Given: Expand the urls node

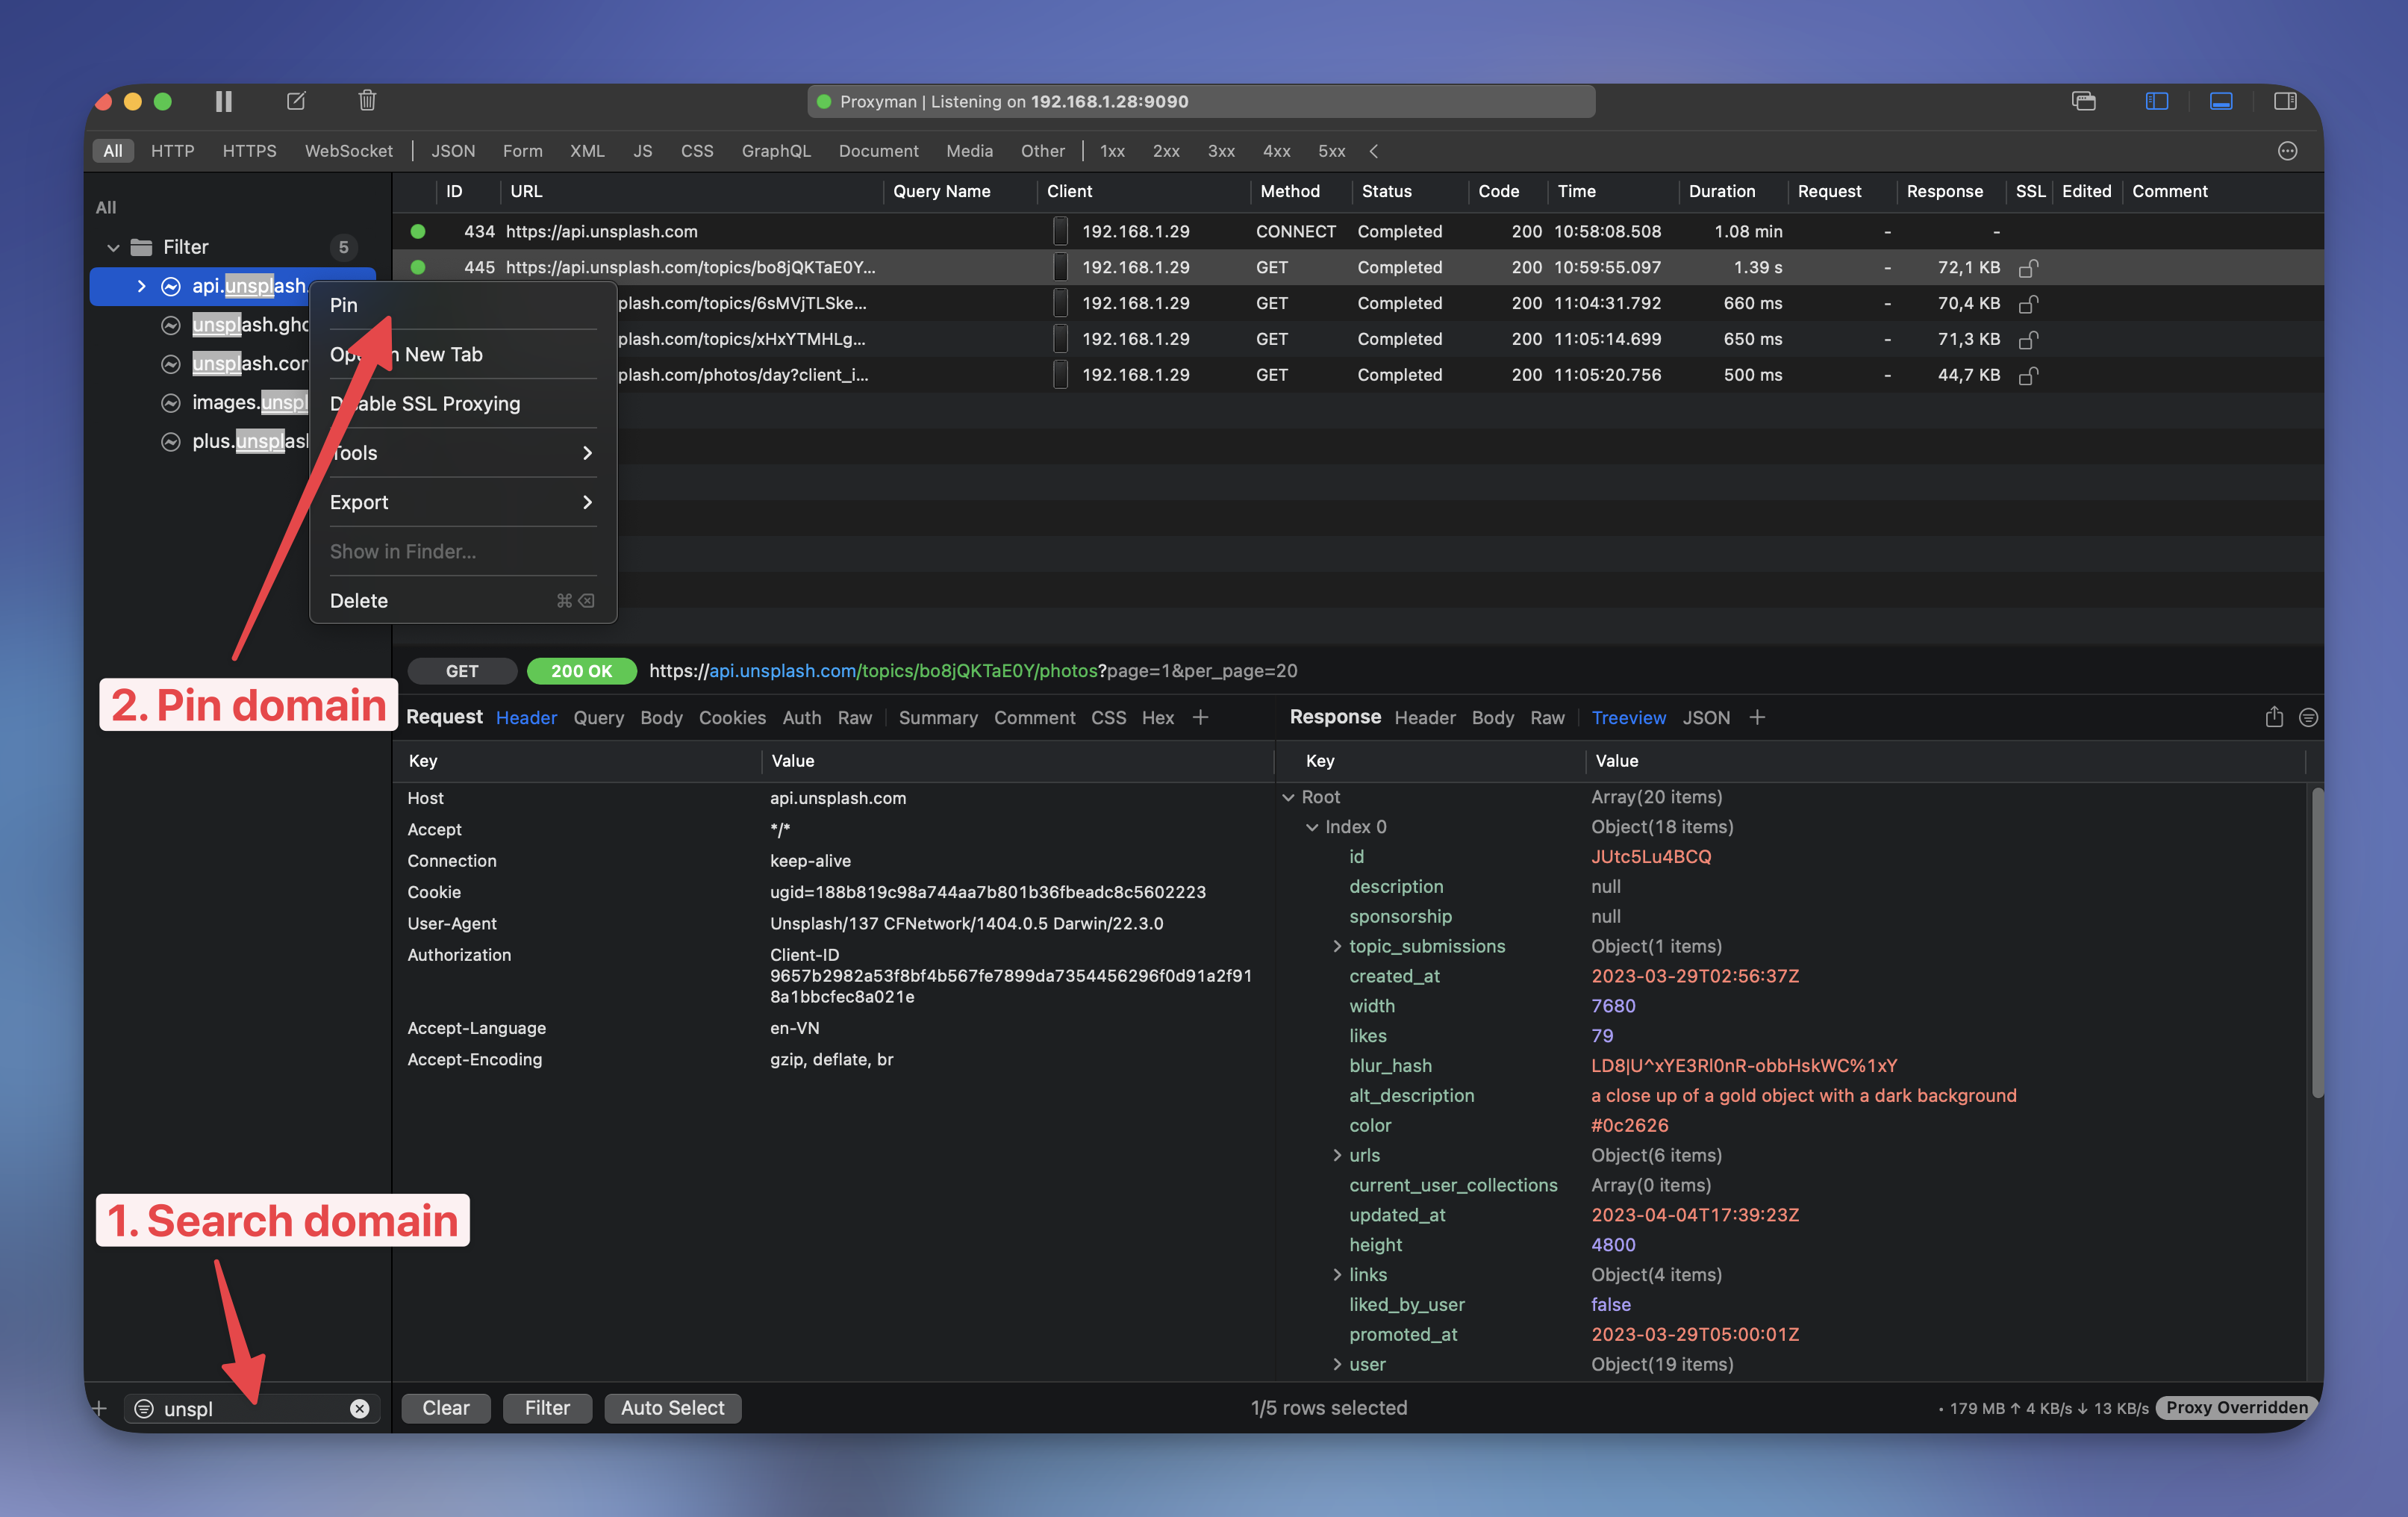Looking at the screenshot, I should click(1337, 1155).
